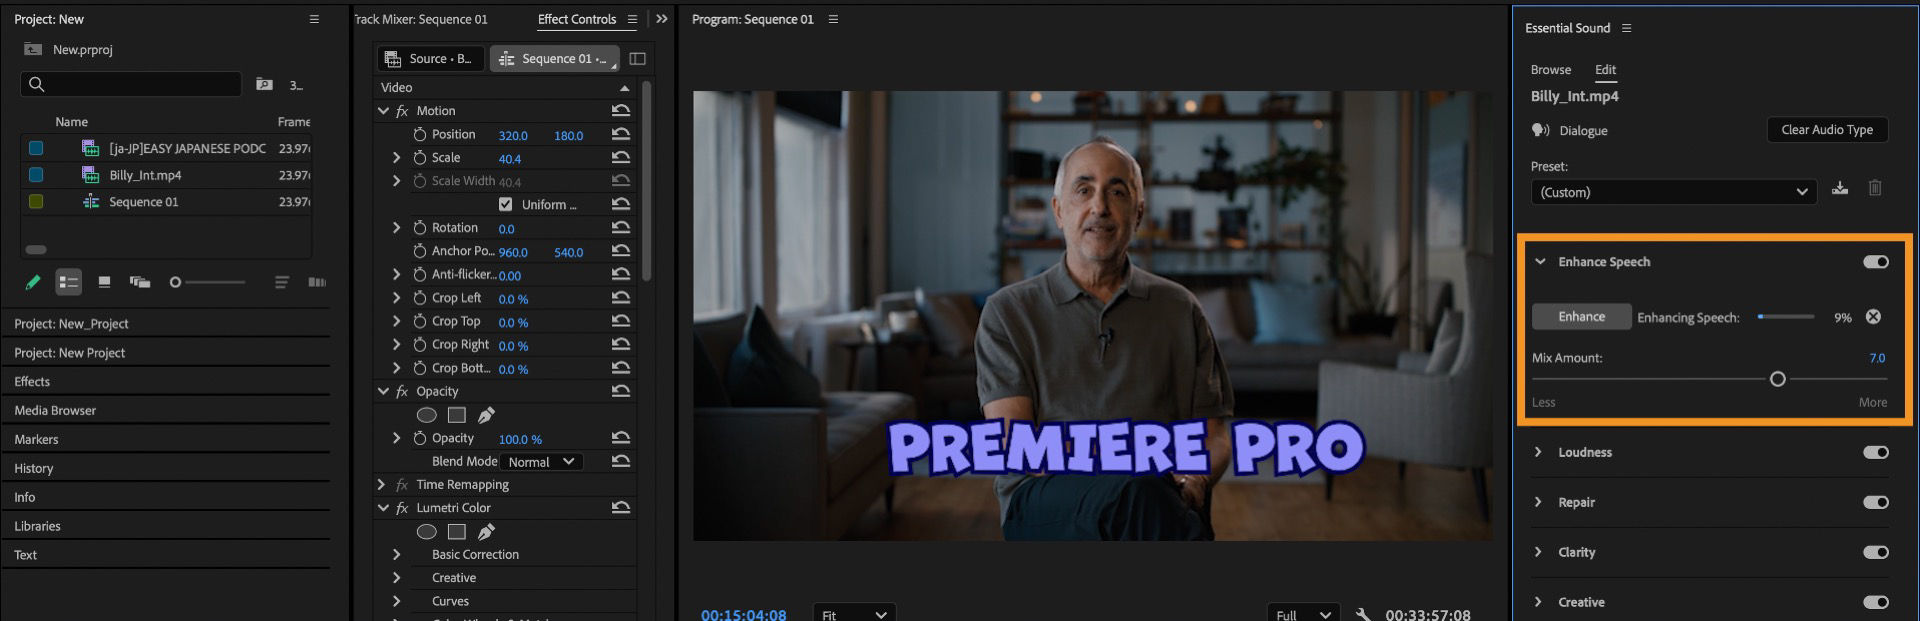Reset the Motion effect
1920x621 pixels.
tap(621, 111)
